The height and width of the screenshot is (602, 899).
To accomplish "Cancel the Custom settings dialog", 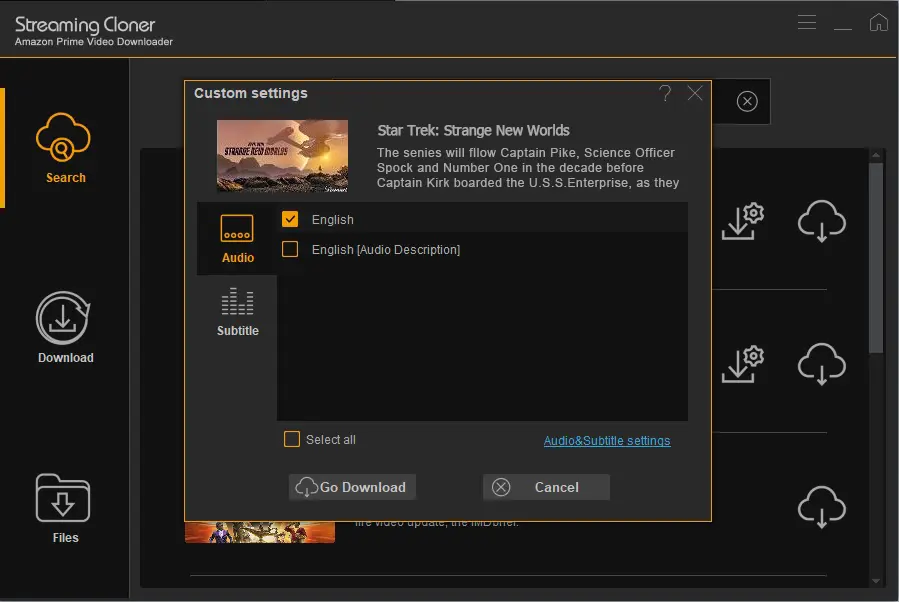I will [546, 487].
